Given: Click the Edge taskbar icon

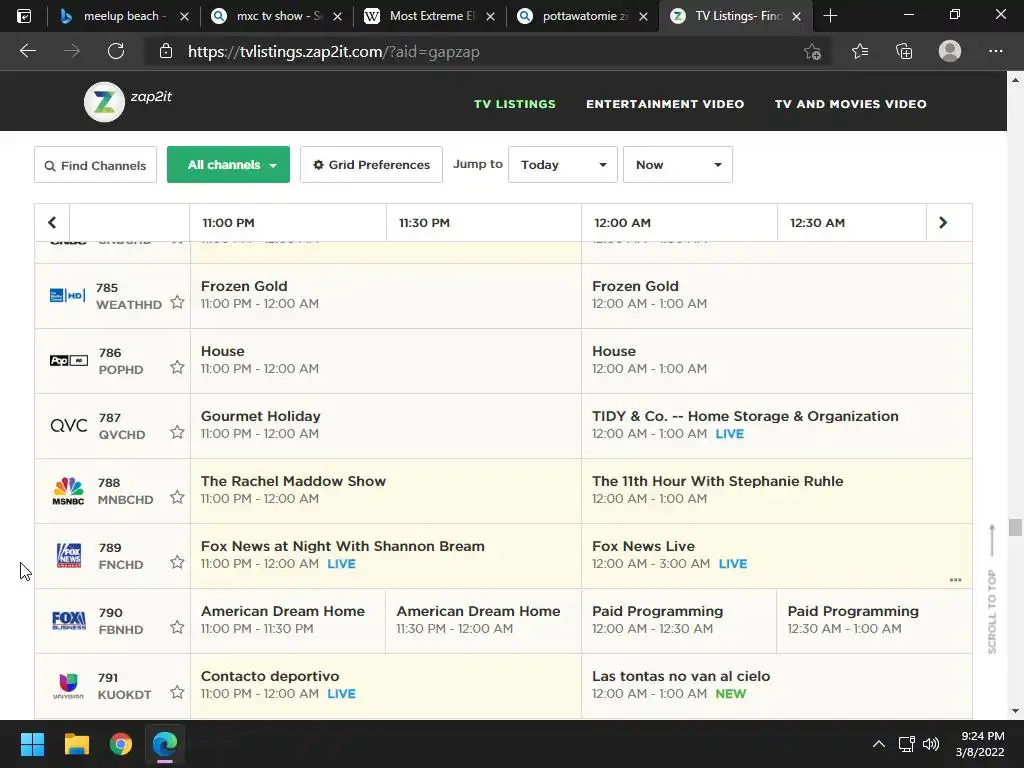Looking at the screenshot, I should click(x=165, y=744).
